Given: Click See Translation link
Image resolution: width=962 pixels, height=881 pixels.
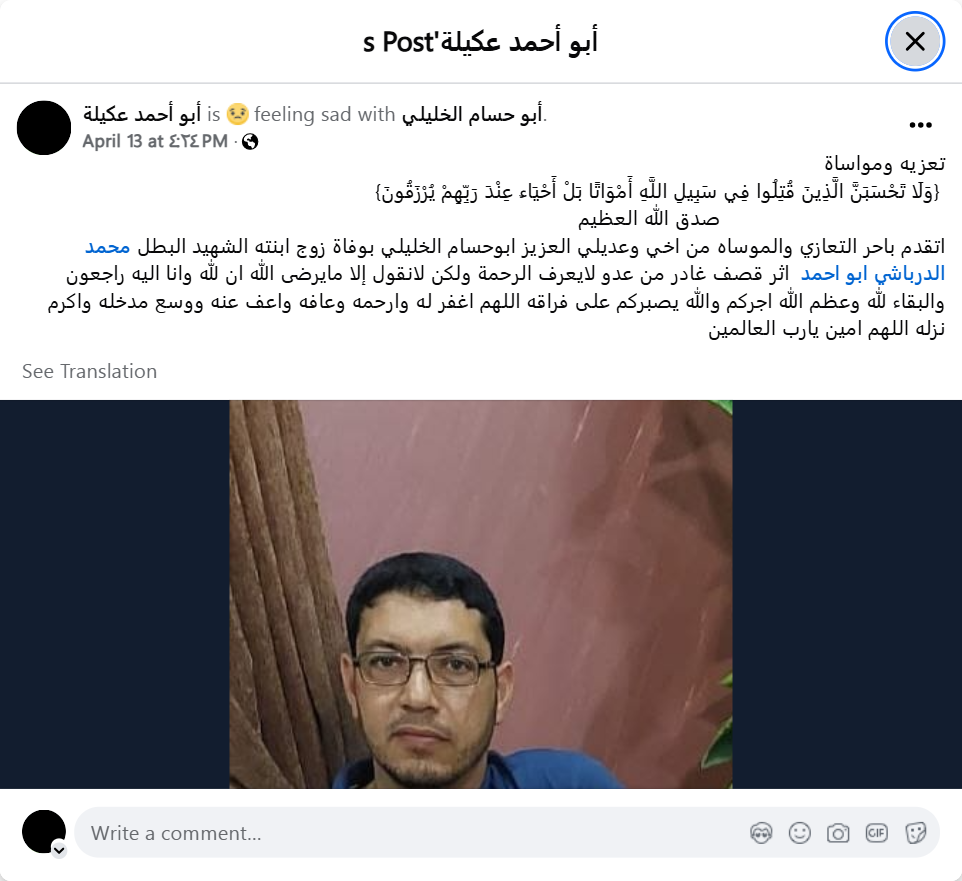Looking at the screenshot, I should point(90,371).
